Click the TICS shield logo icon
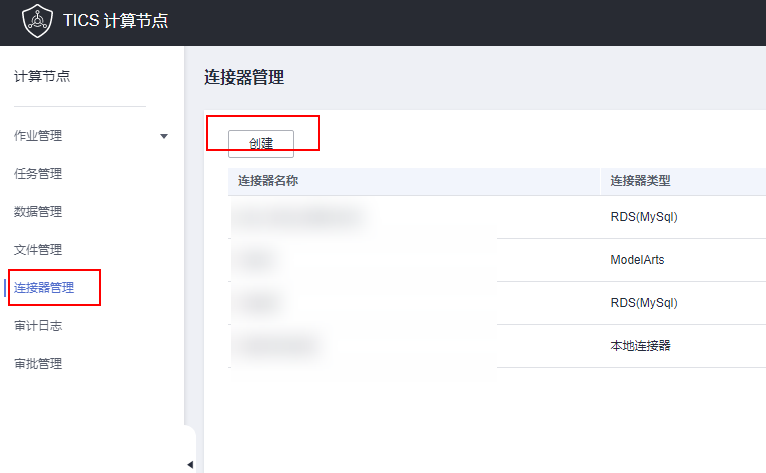Screen dimensions: 766x473 (36, 21)
